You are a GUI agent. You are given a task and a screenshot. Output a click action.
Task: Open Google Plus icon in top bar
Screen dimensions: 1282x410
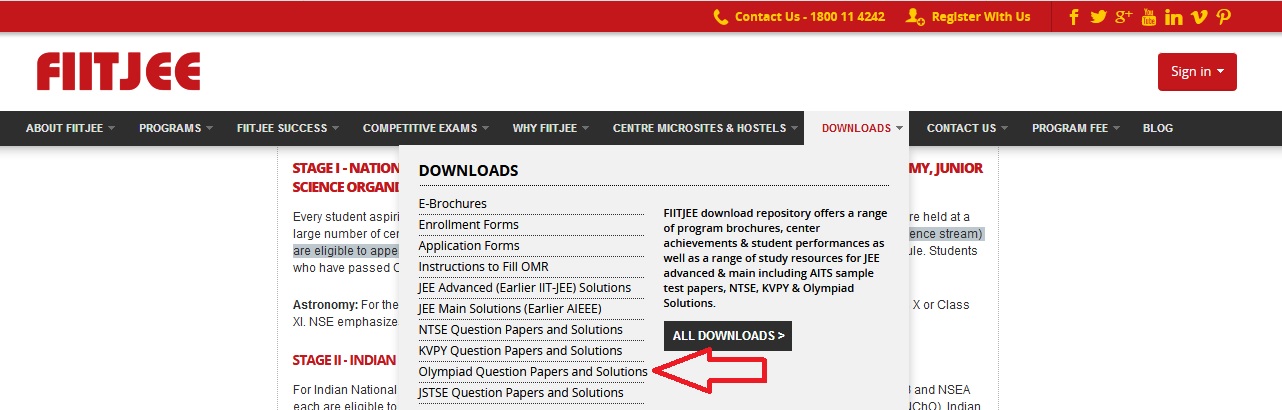(x=1124, y=17)
